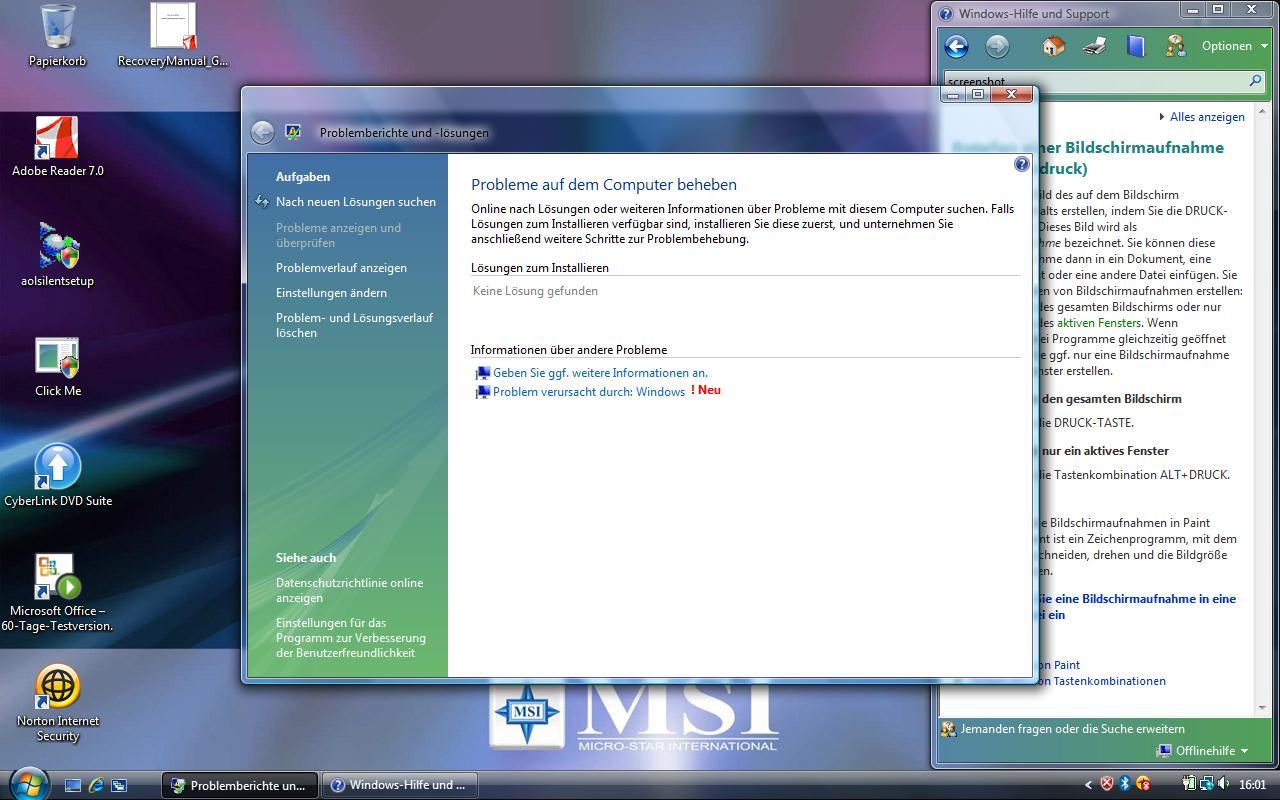
Task: Open the Offlinehilfe dropdown
Action: [1204, 750]
